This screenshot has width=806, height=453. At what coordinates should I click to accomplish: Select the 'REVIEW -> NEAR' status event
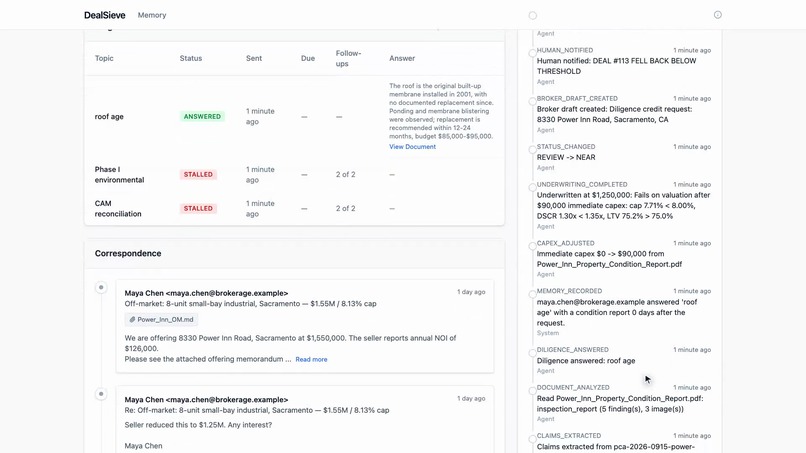[566, 157]
